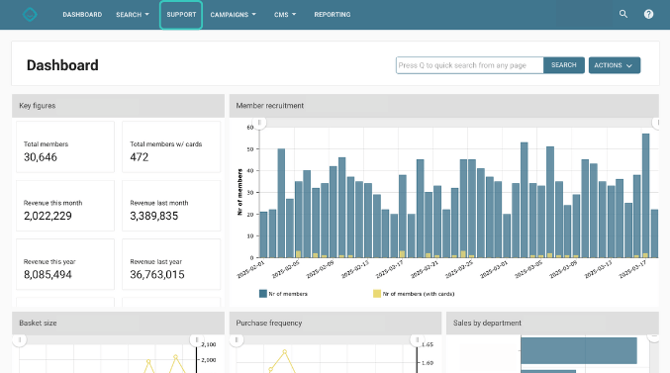This screenshot has width=670, height=373.
Task: Expand the Campaigns dropdown menu
Action: (x=233, y=15)
